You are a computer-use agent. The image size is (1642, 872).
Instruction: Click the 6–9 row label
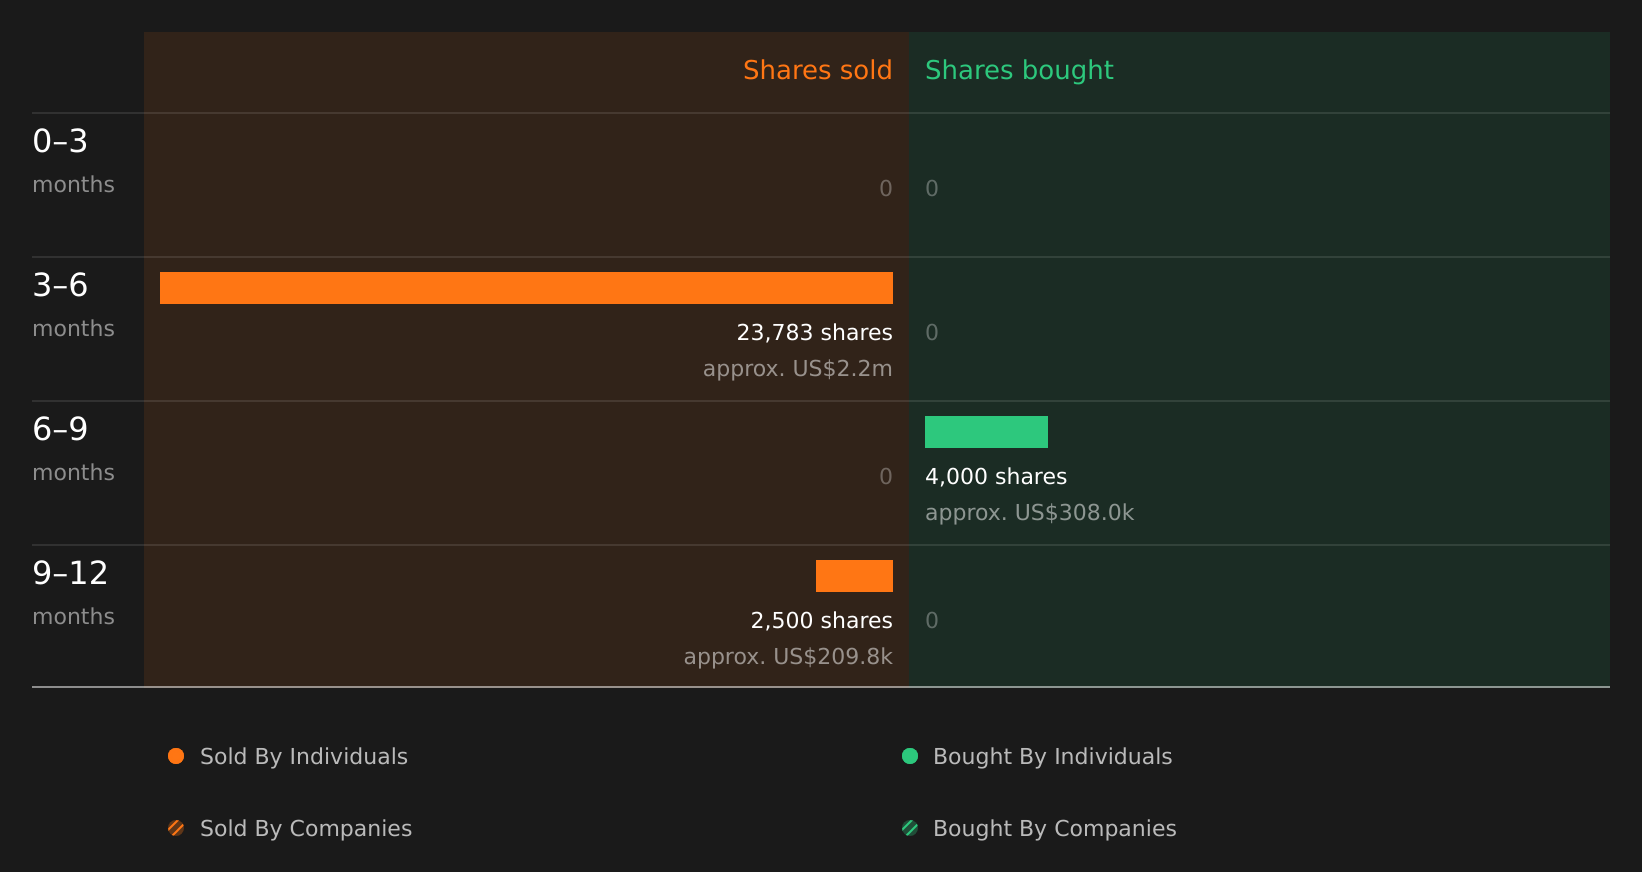click(x=60, y=429)
